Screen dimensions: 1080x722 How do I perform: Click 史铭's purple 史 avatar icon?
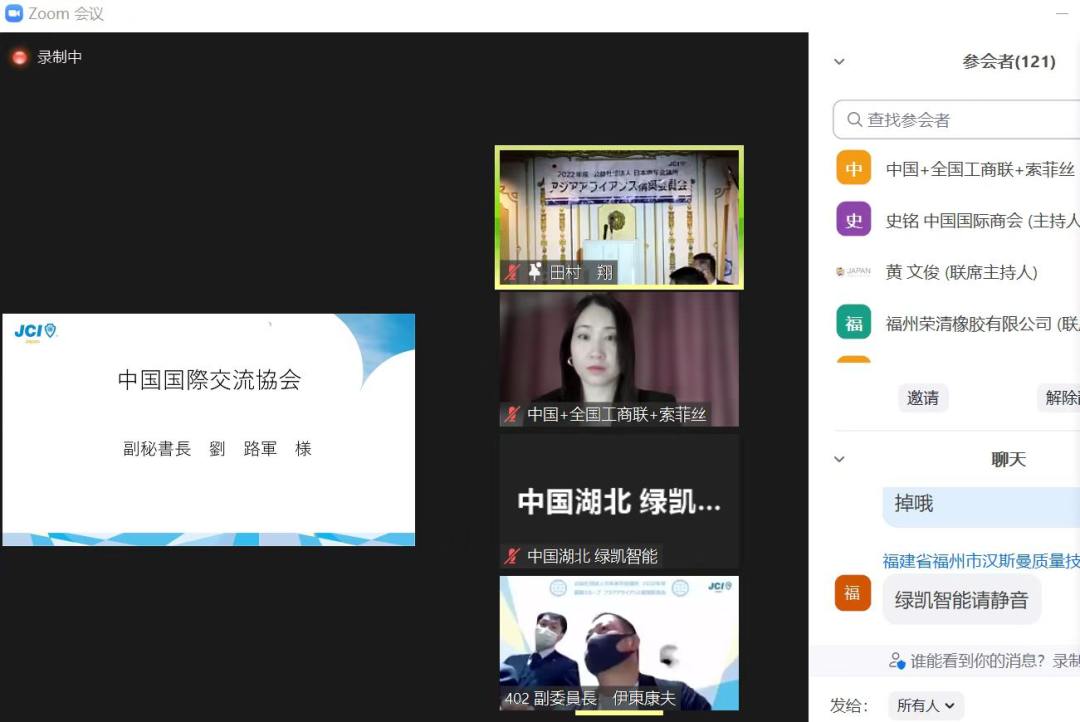click(x=853, y=219)
